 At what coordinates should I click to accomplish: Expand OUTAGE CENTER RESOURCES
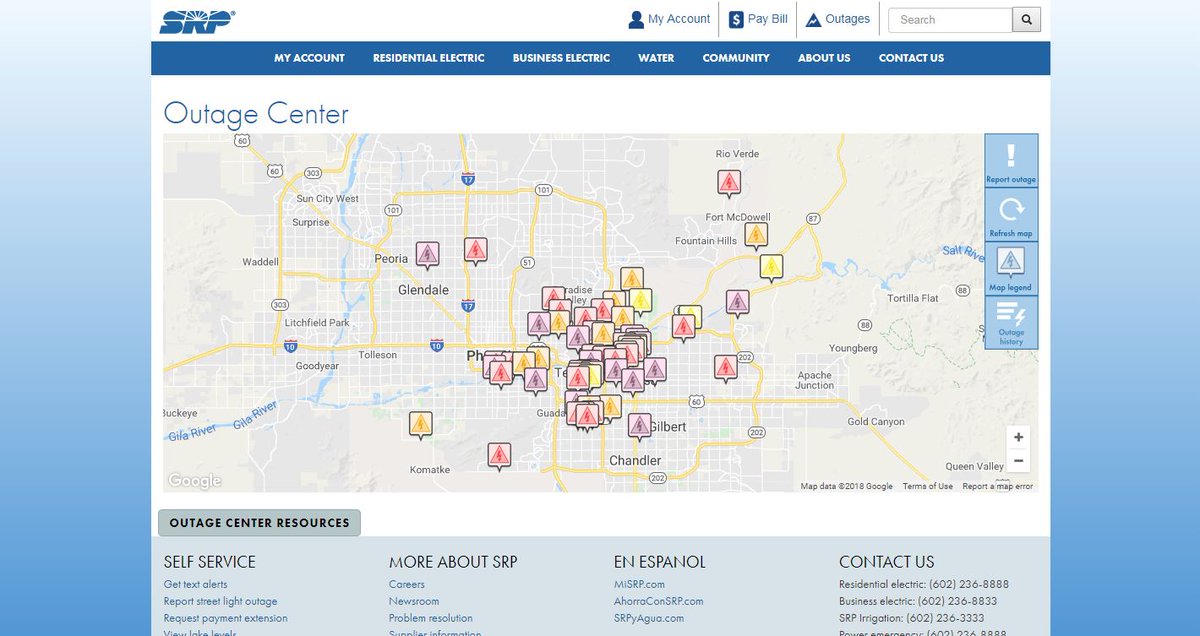pyautogui.click(x=259, y=523)
